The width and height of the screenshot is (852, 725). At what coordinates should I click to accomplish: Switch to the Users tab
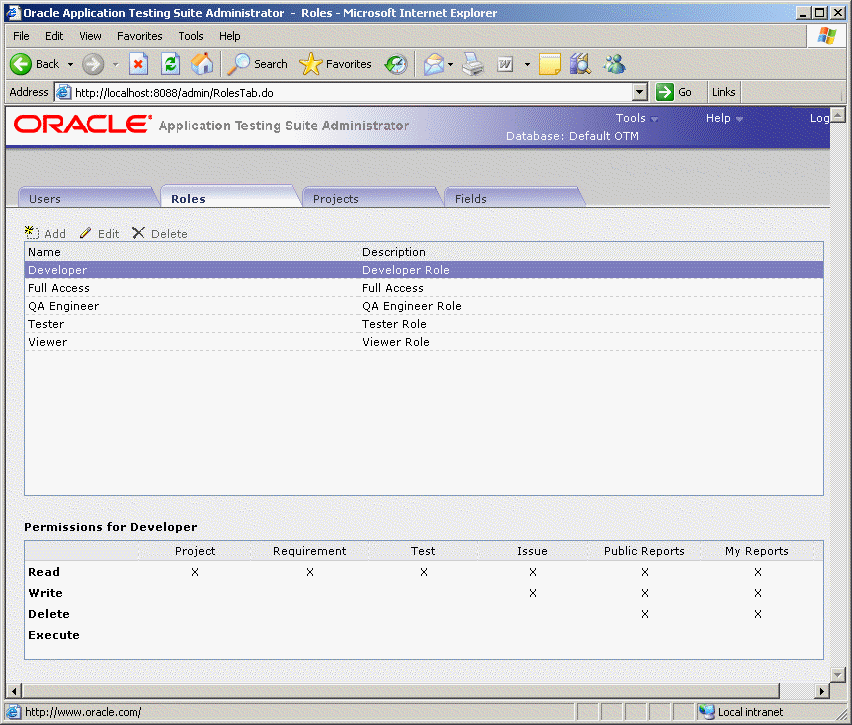coord(45,199)
